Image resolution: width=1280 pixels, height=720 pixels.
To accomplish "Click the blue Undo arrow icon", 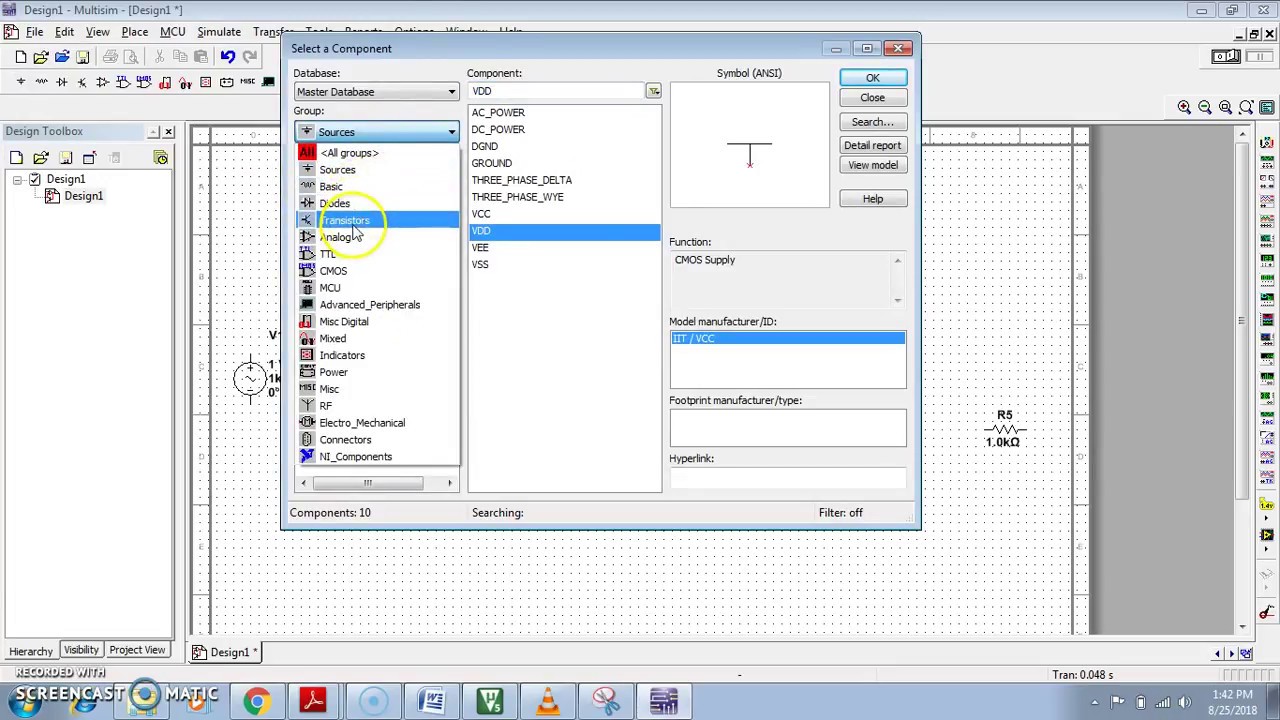I will (x=228, y=57).
